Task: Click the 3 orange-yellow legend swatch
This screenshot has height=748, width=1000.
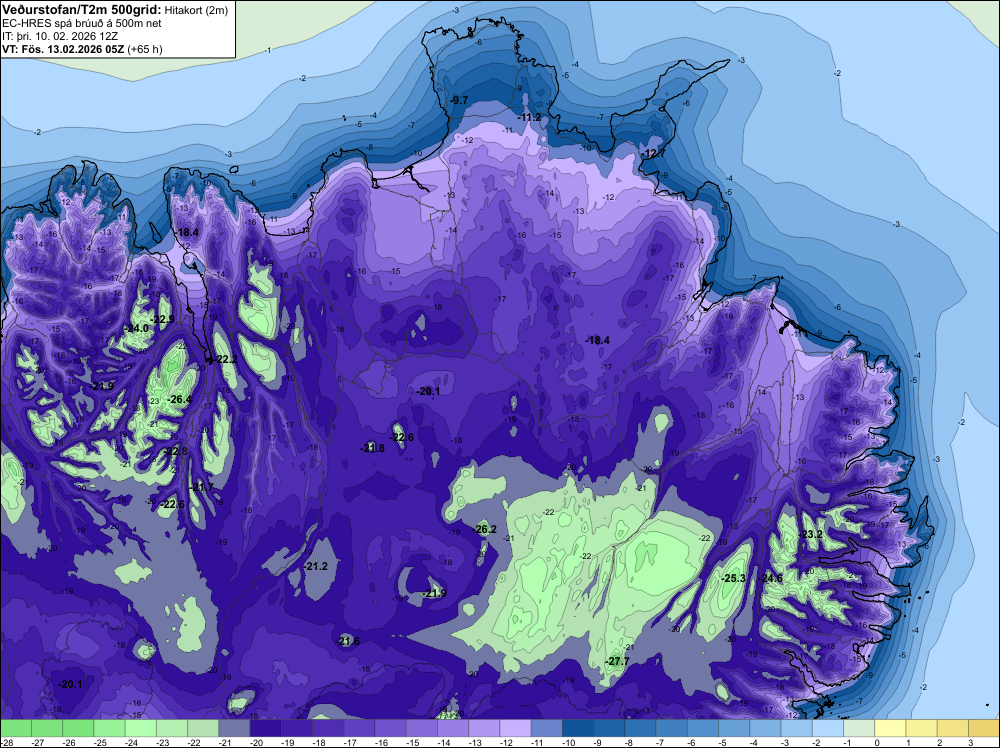Action: pyautogui.click(x=984, y=728)
